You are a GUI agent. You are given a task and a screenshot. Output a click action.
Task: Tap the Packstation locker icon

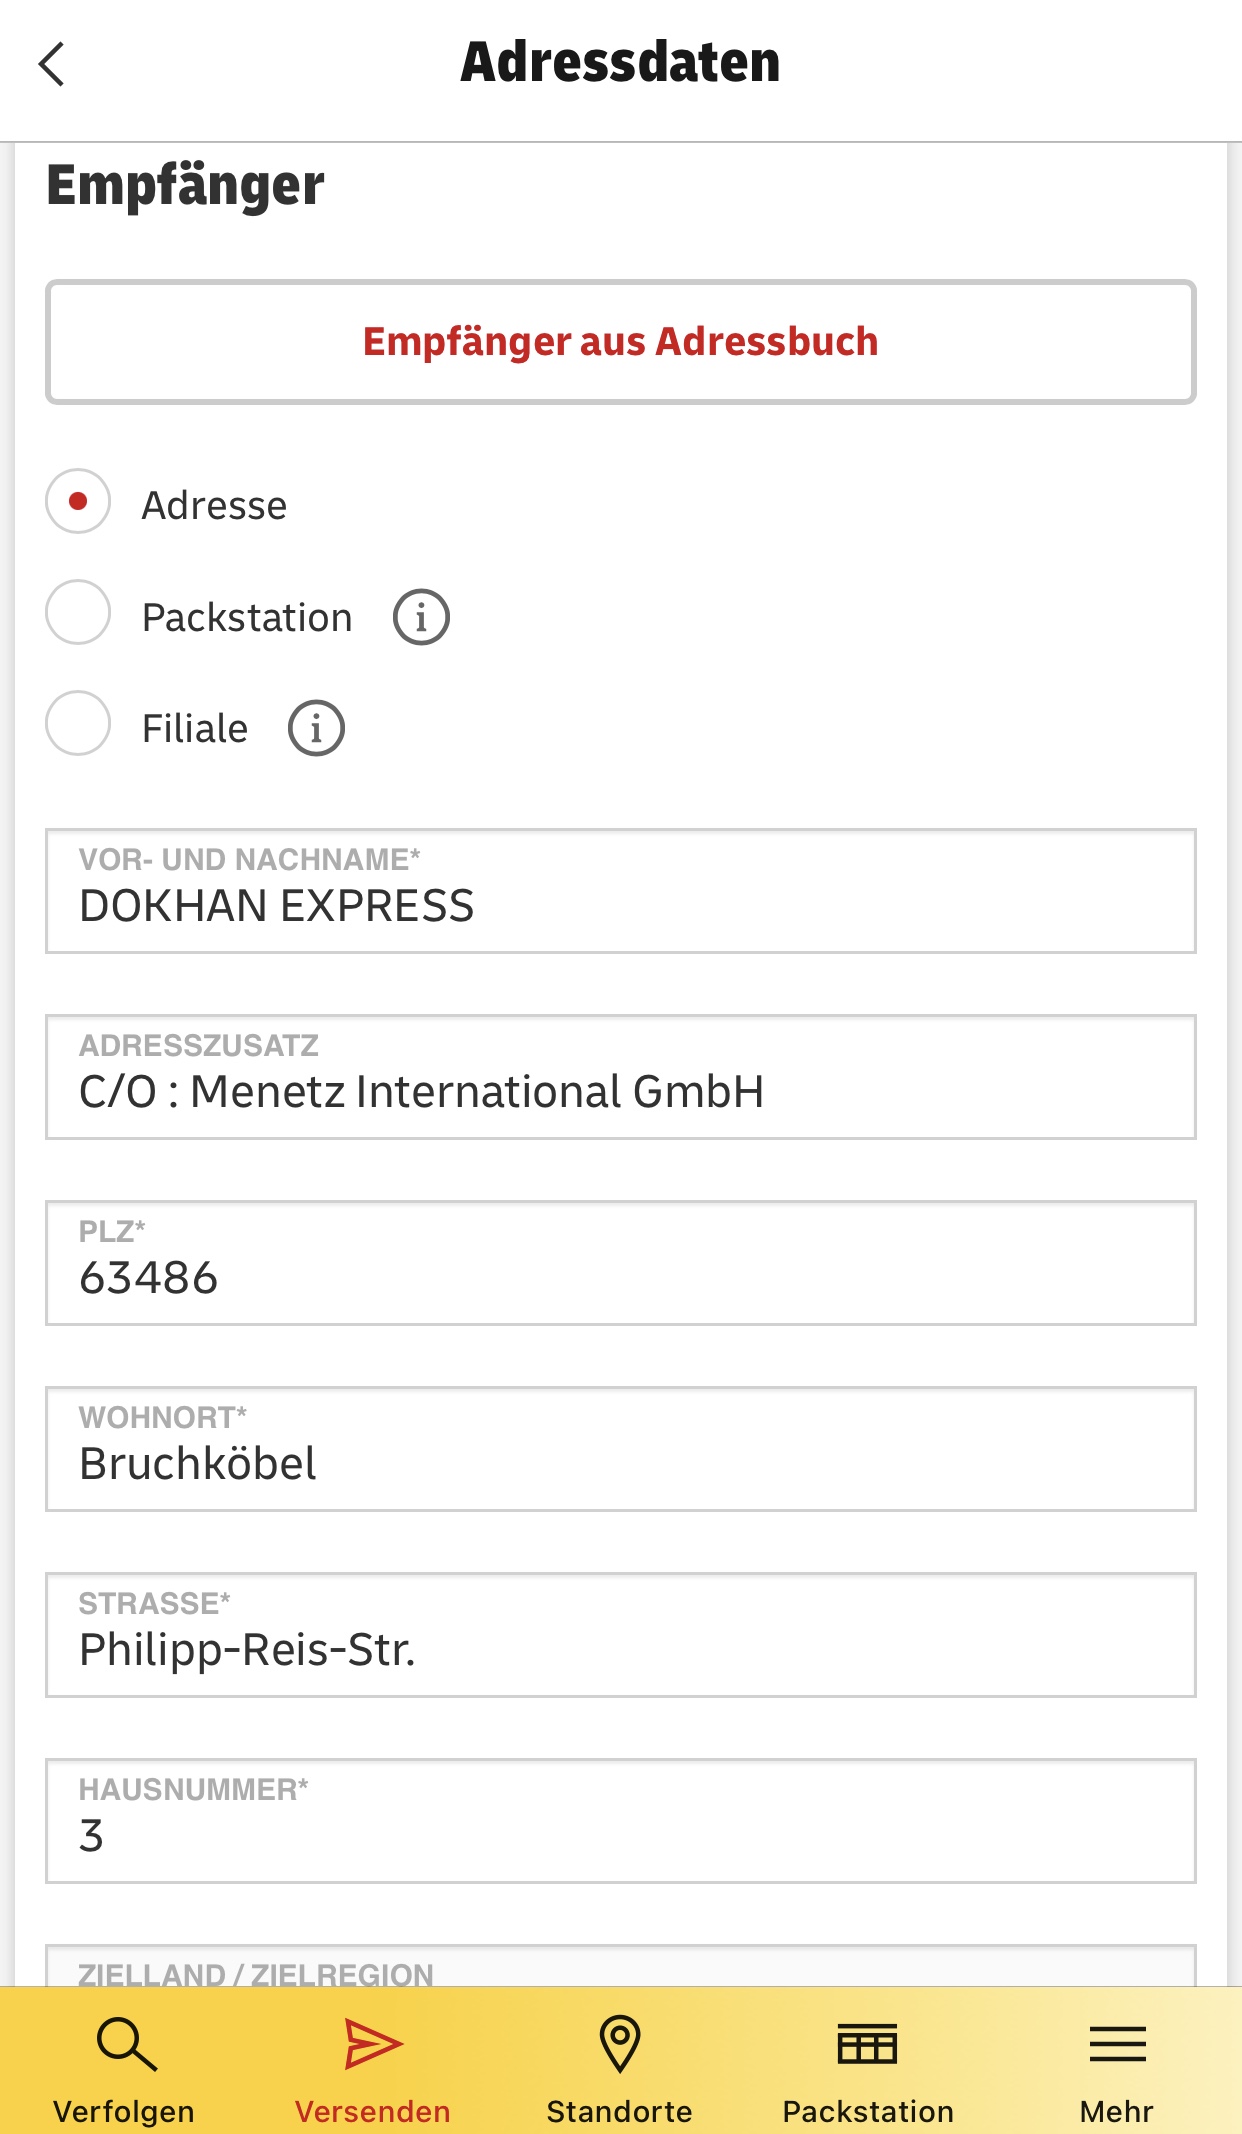pyautogui.click(x=867, y=2044)
